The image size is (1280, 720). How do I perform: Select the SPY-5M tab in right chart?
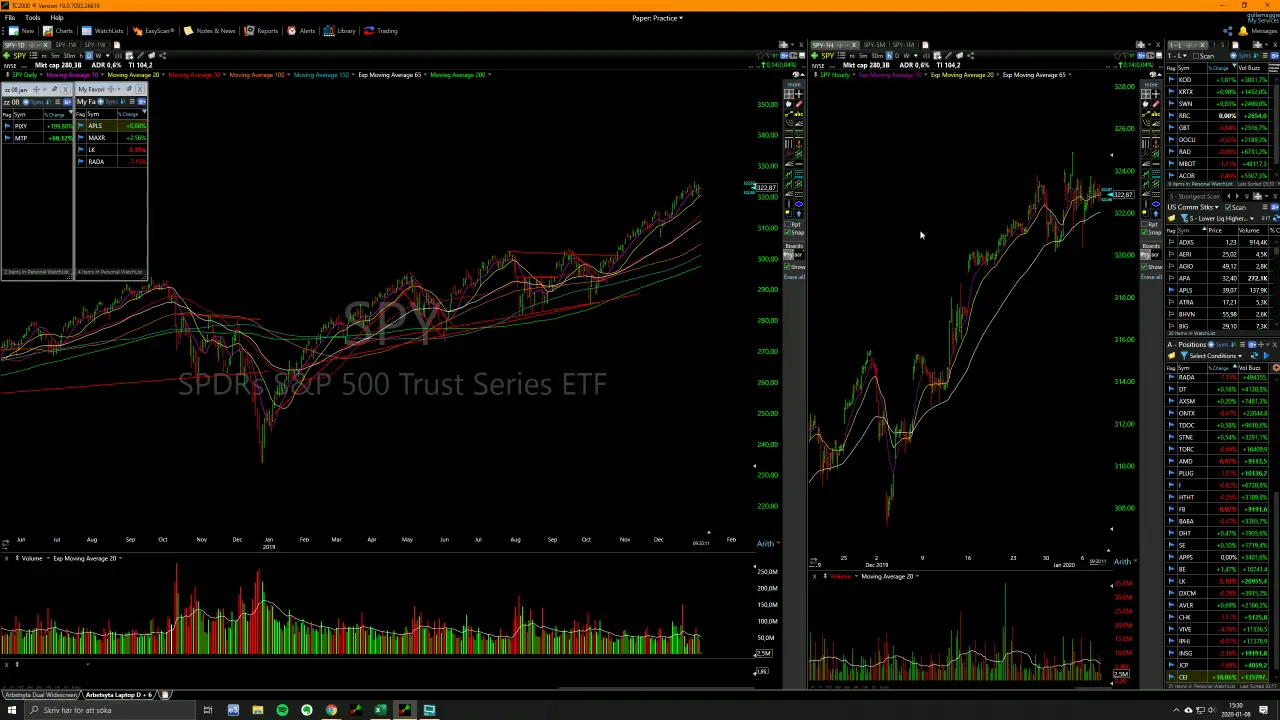[x=874, y=45]
